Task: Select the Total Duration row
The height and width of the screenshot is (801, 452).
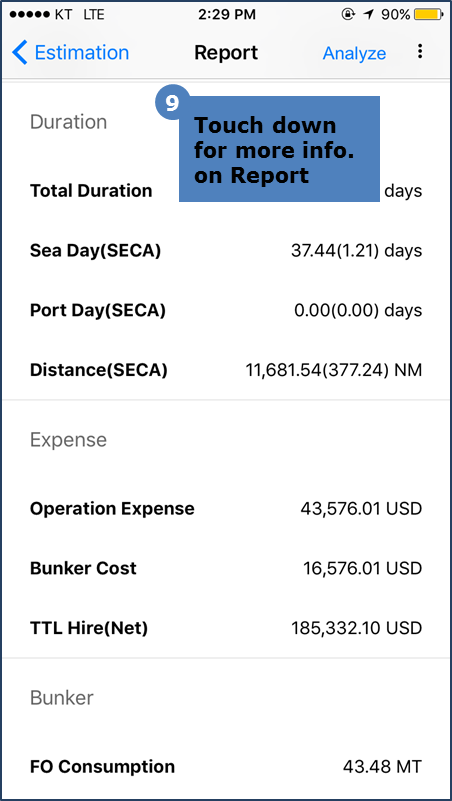Action: (x=226, y=191)
